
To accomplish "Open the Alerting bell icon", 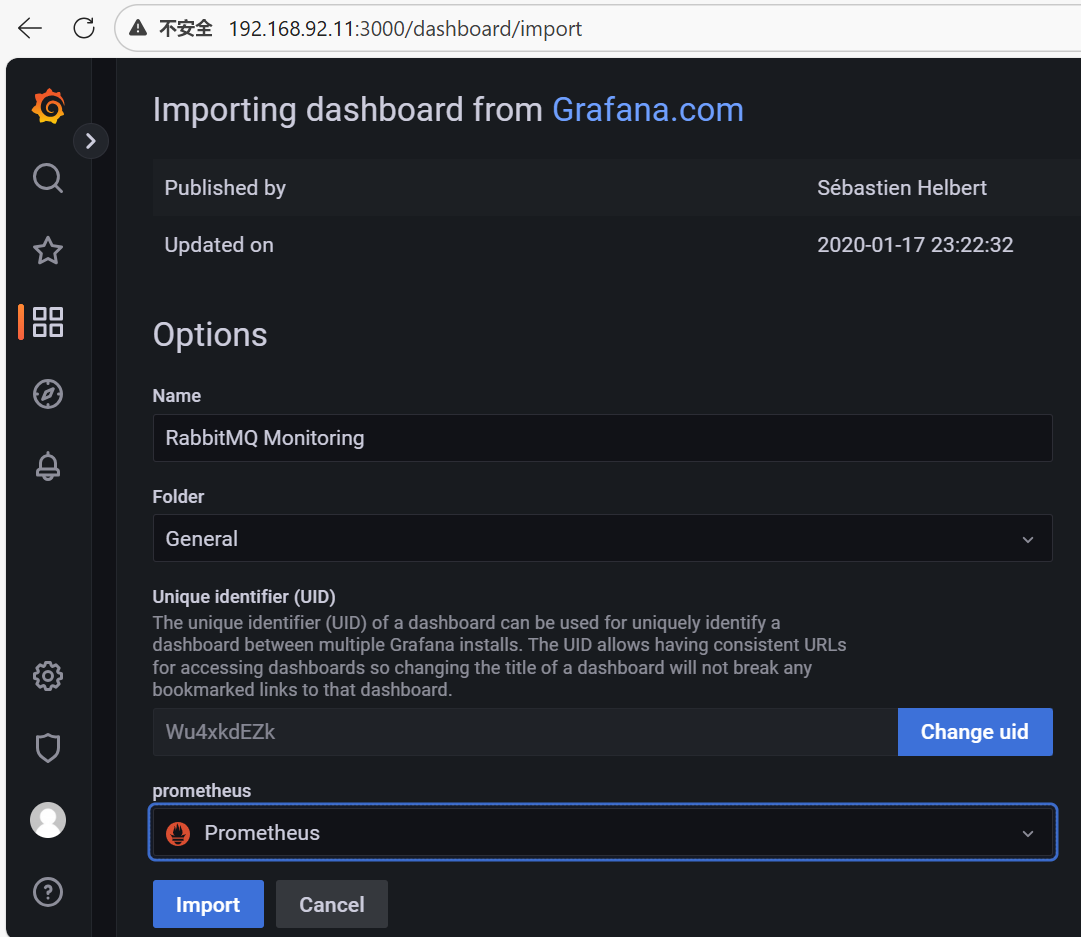I will (x=48, y=466).
